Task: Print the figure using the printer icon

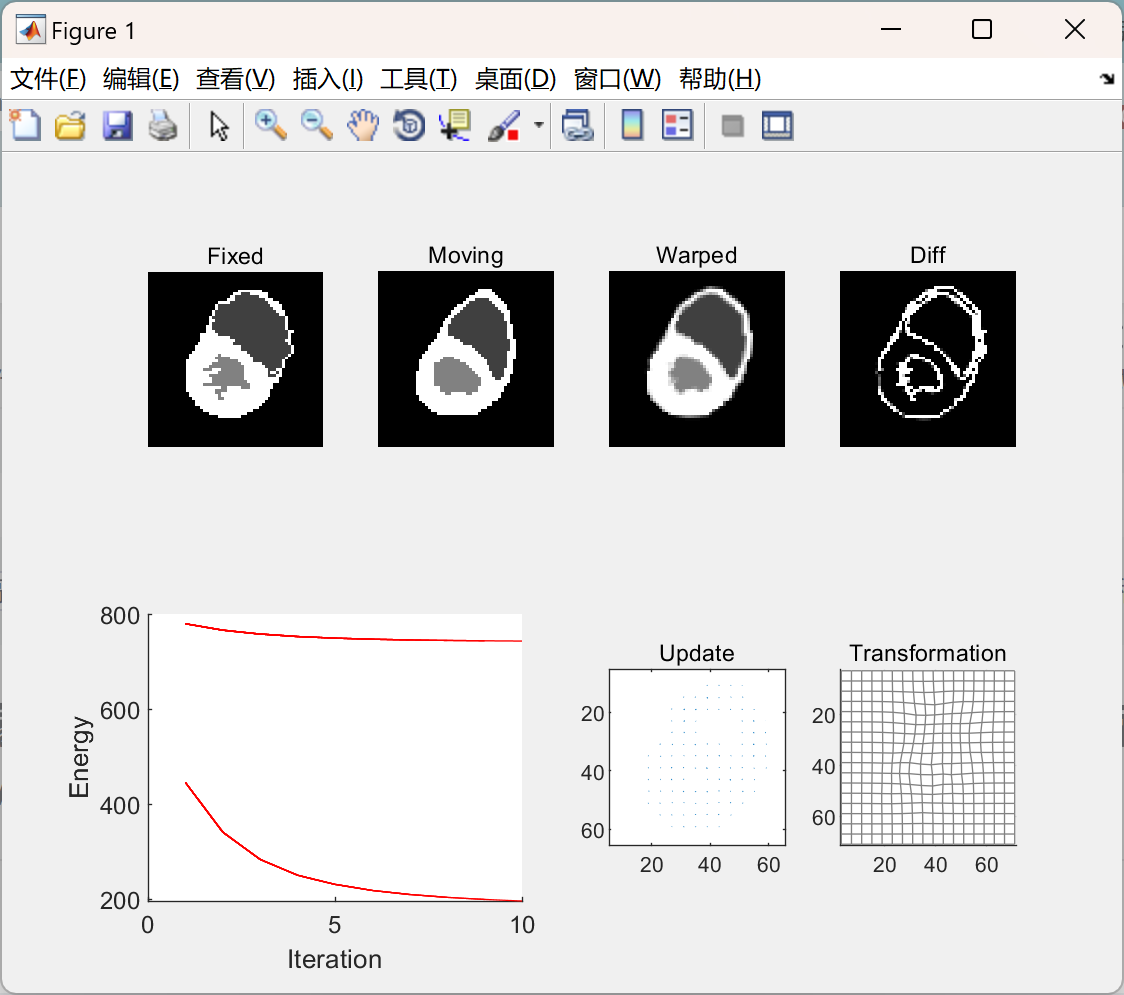Action: tap(163, 125)
